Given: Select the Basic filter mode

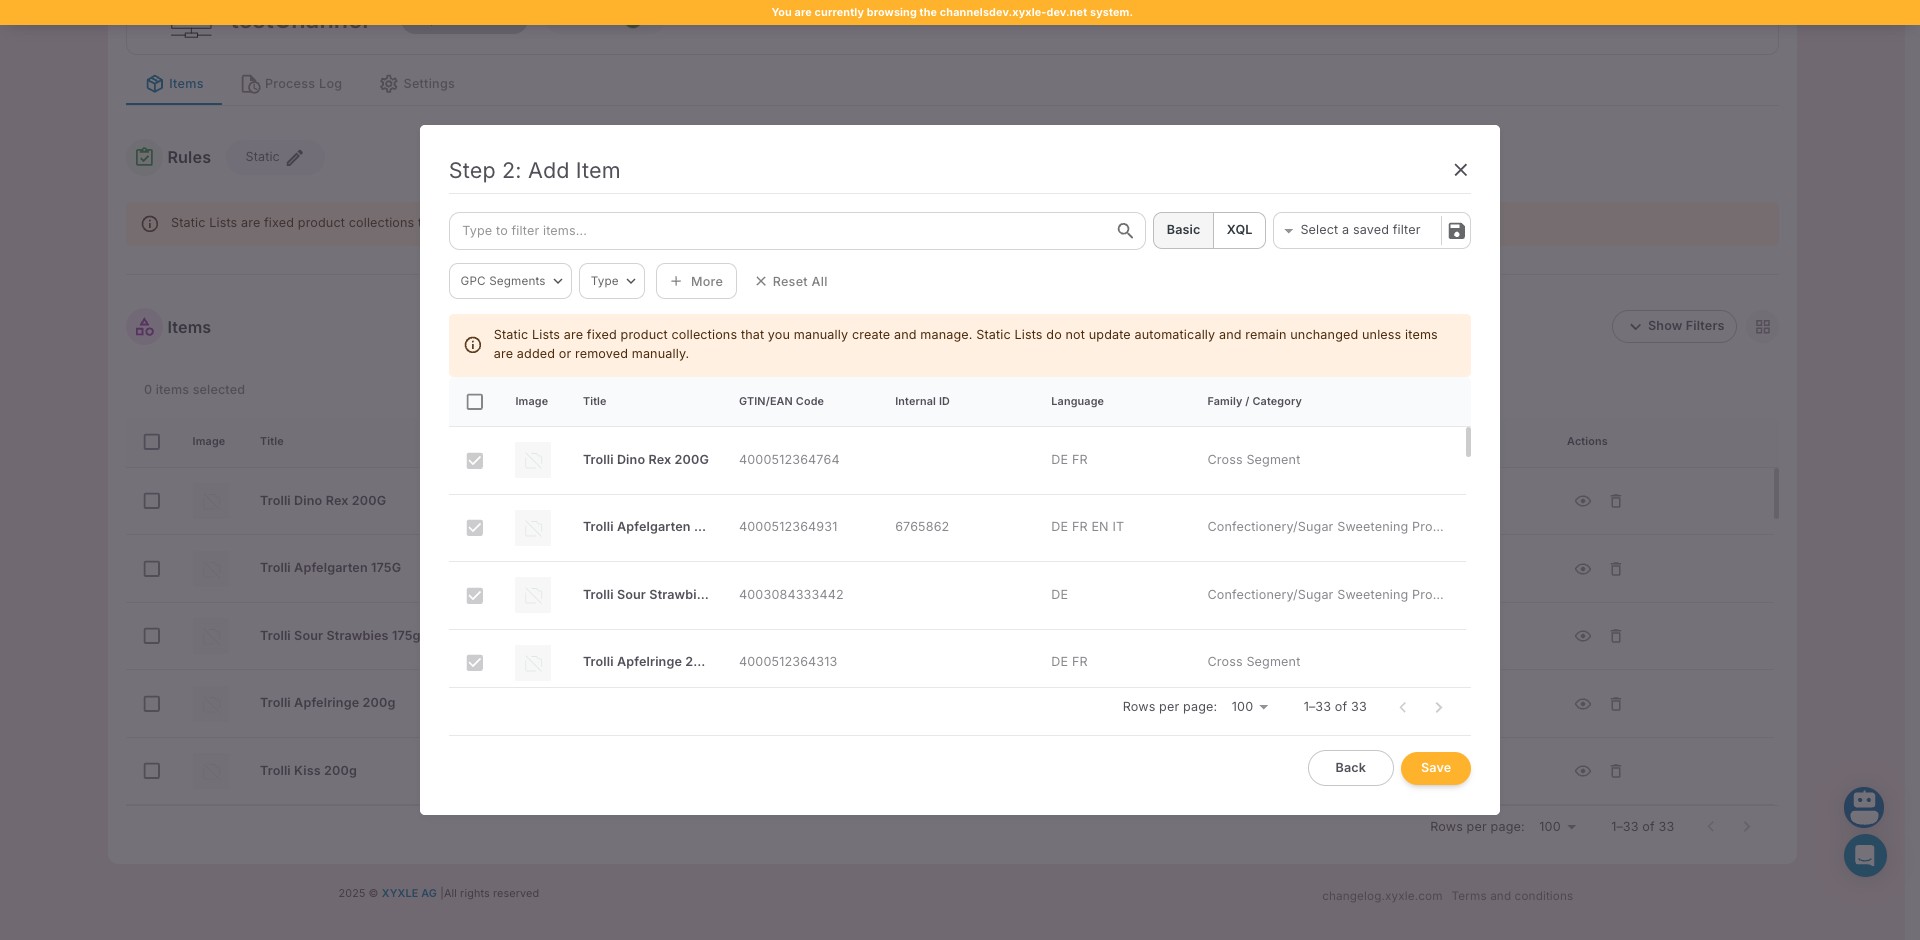Looking at the screenshot, I should click(x=1183, y=230).
